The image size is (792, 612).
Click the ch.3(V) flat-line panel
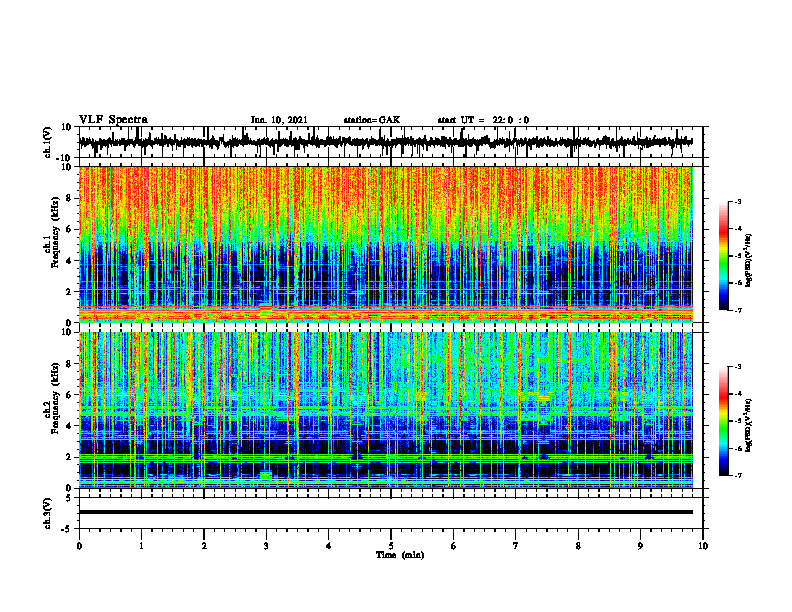[x=391, y=513]
